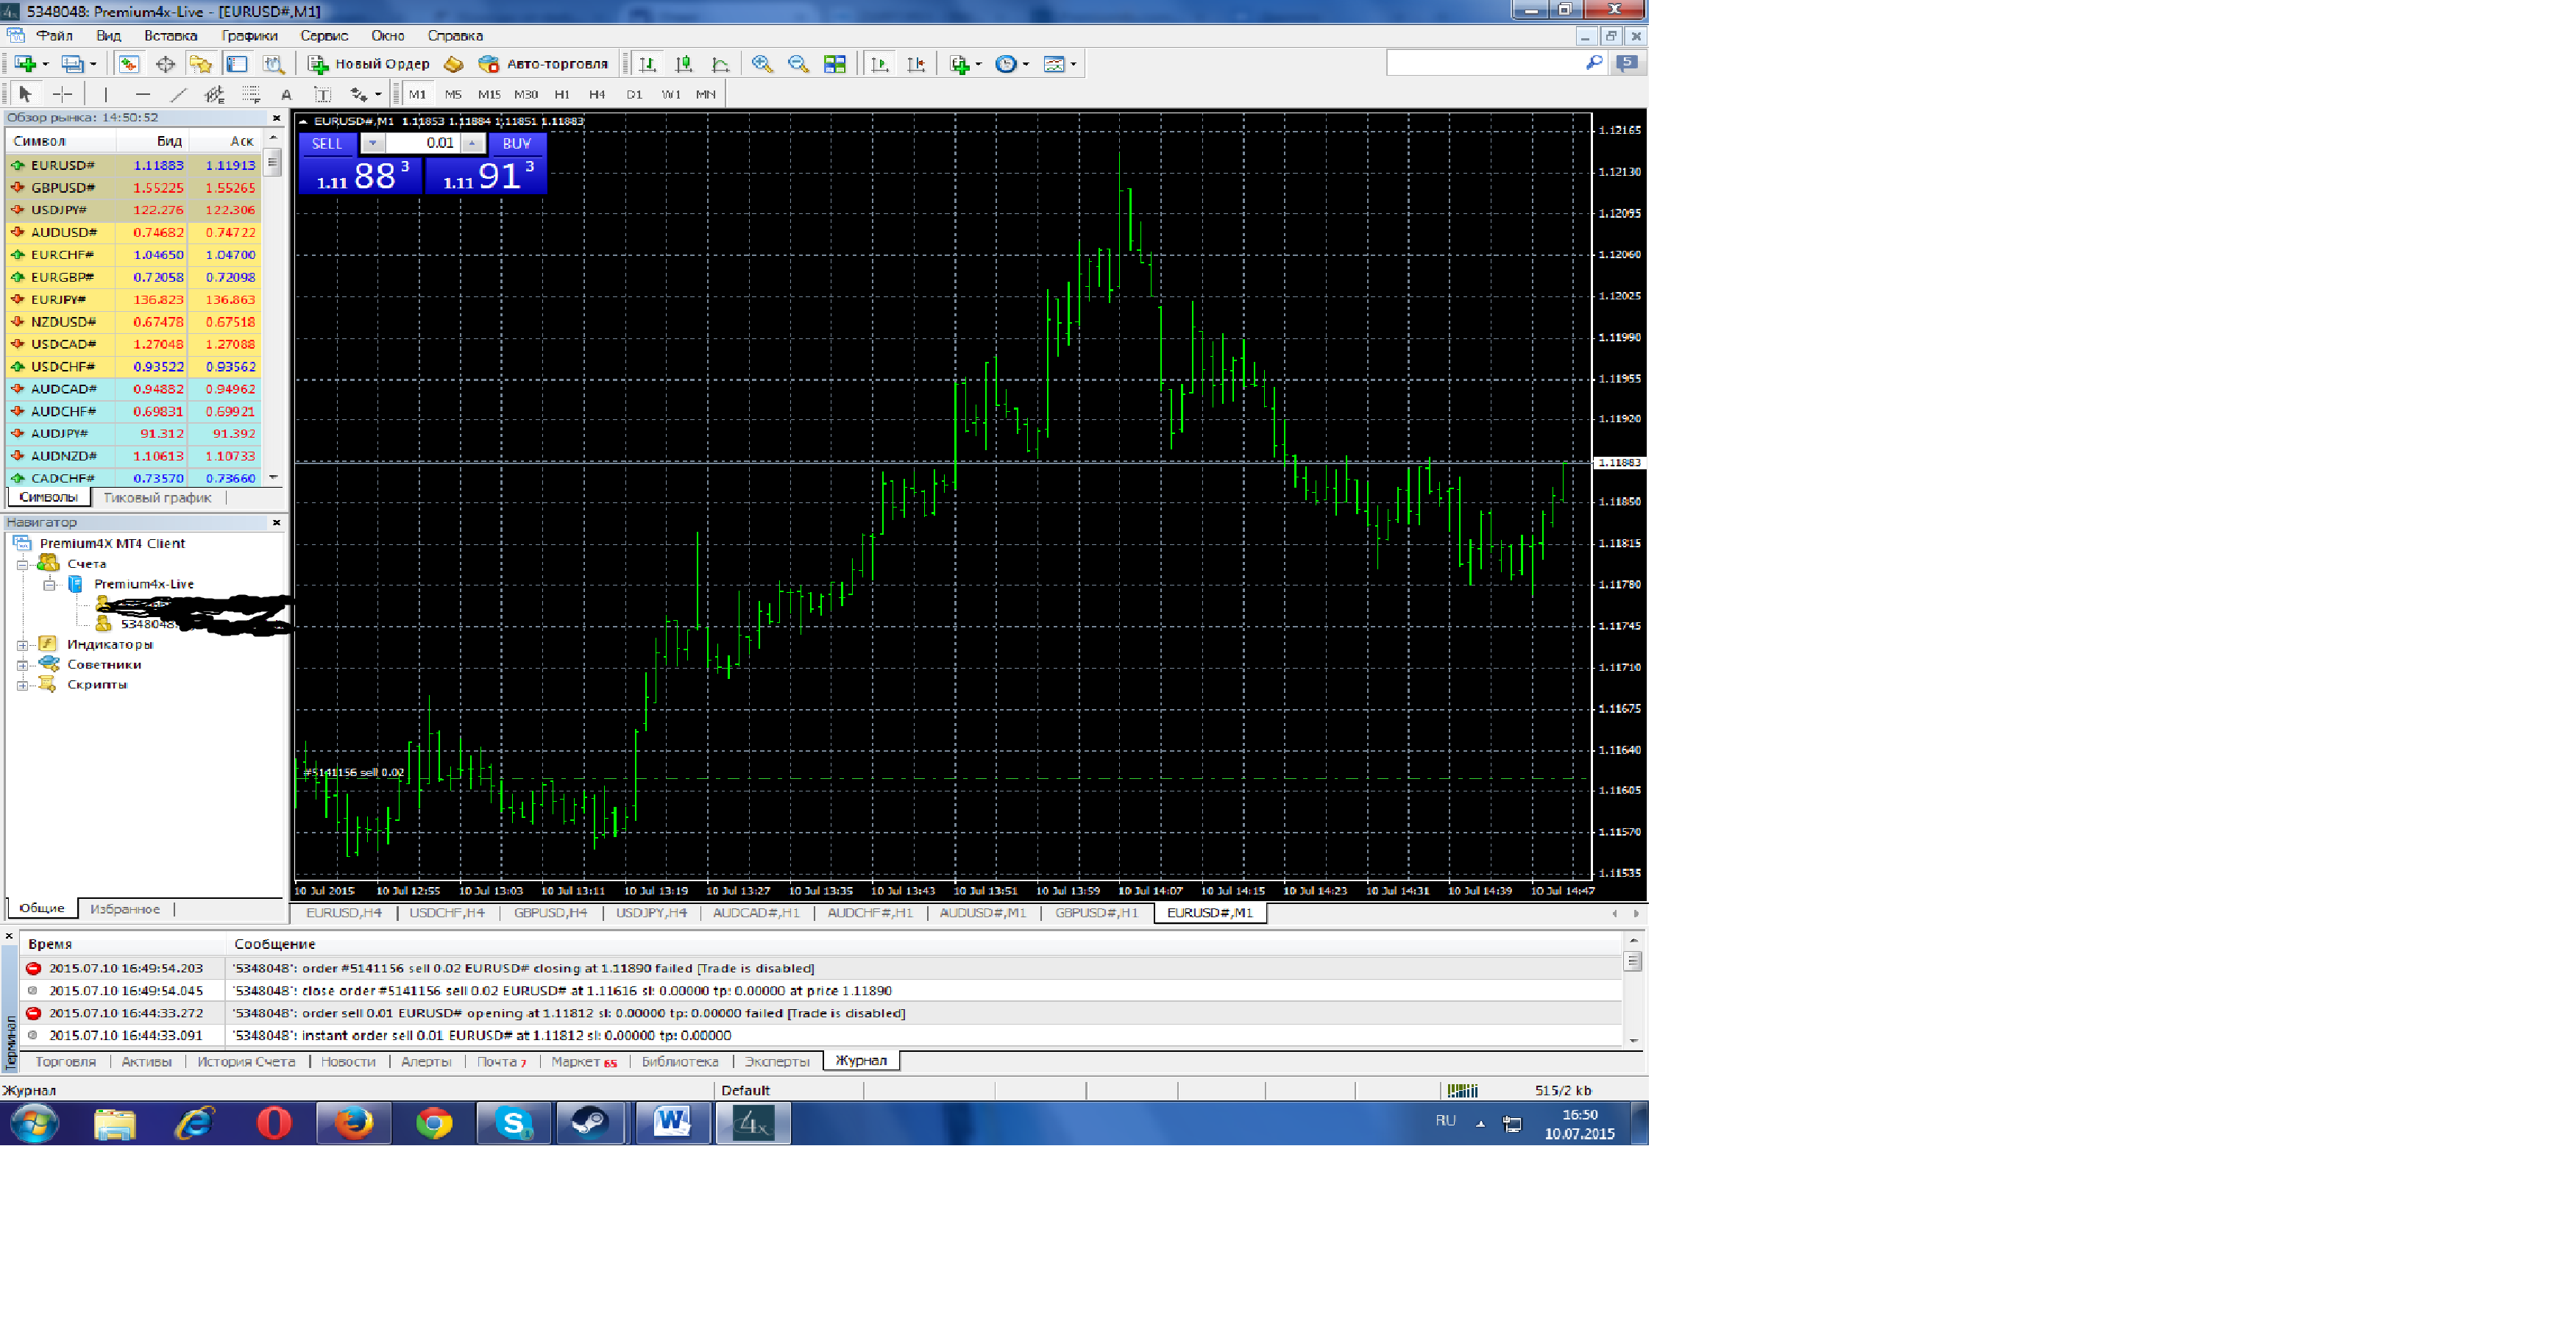Viewport: 2576px width, 1324px height.
Task: Open Skype from the taskbar
Action: [x=514, y=1123]
